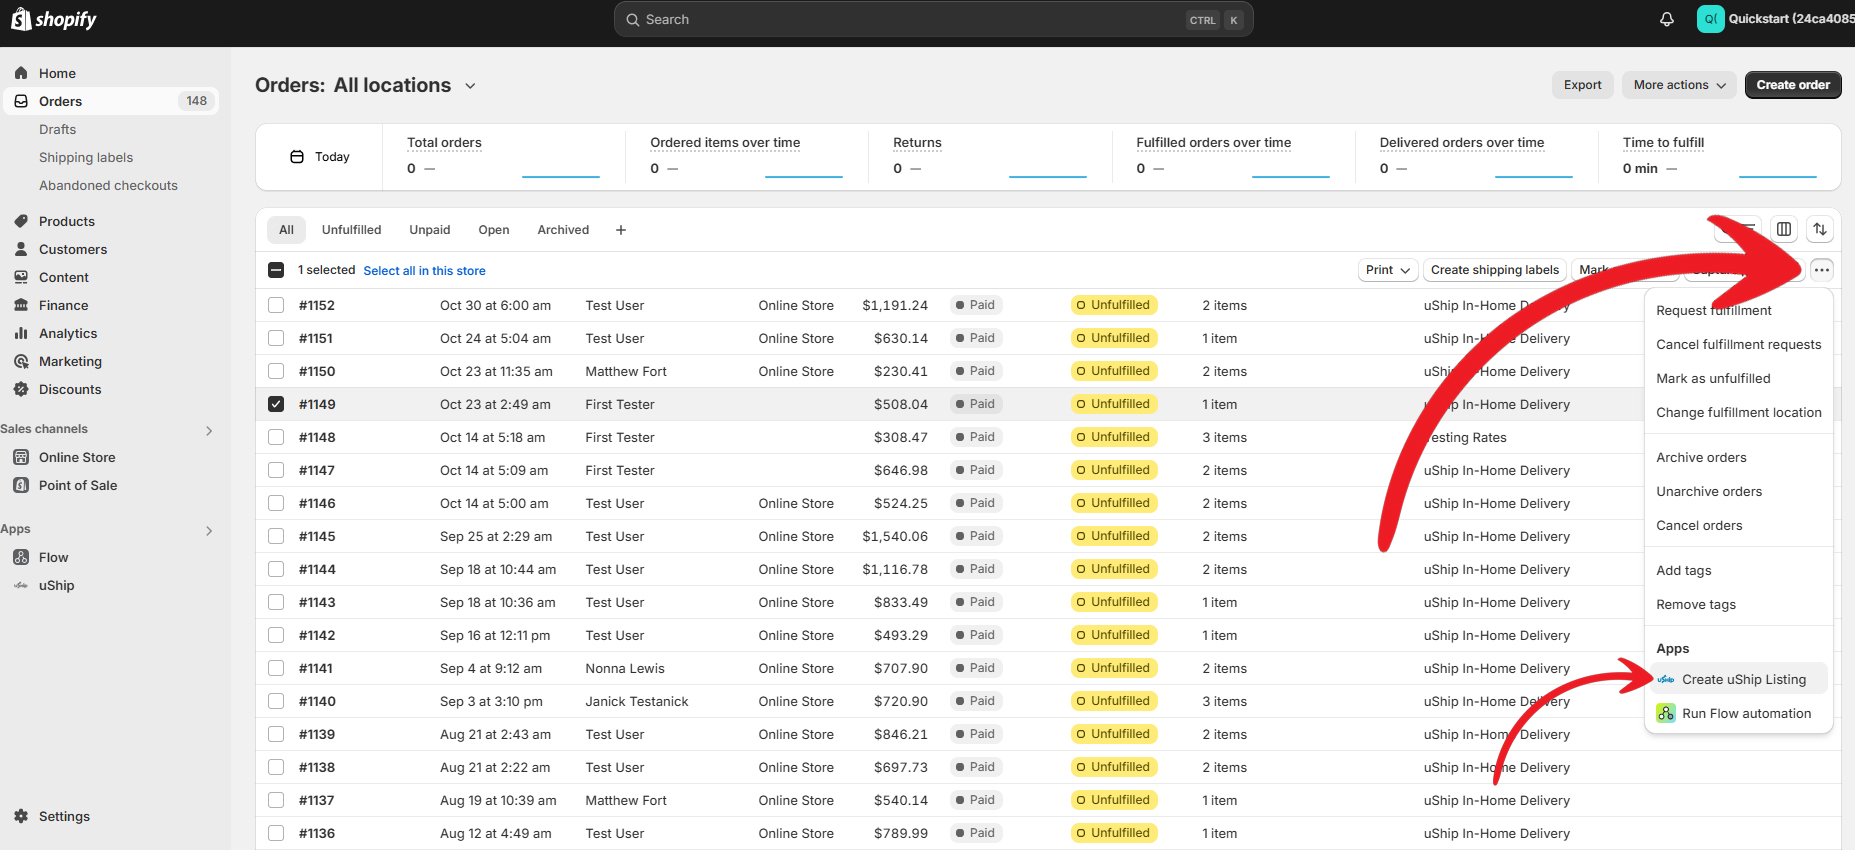The image size is (1855, 850).
Task: Click the Home icon in sidebar
Action: (x=21, y=73)
